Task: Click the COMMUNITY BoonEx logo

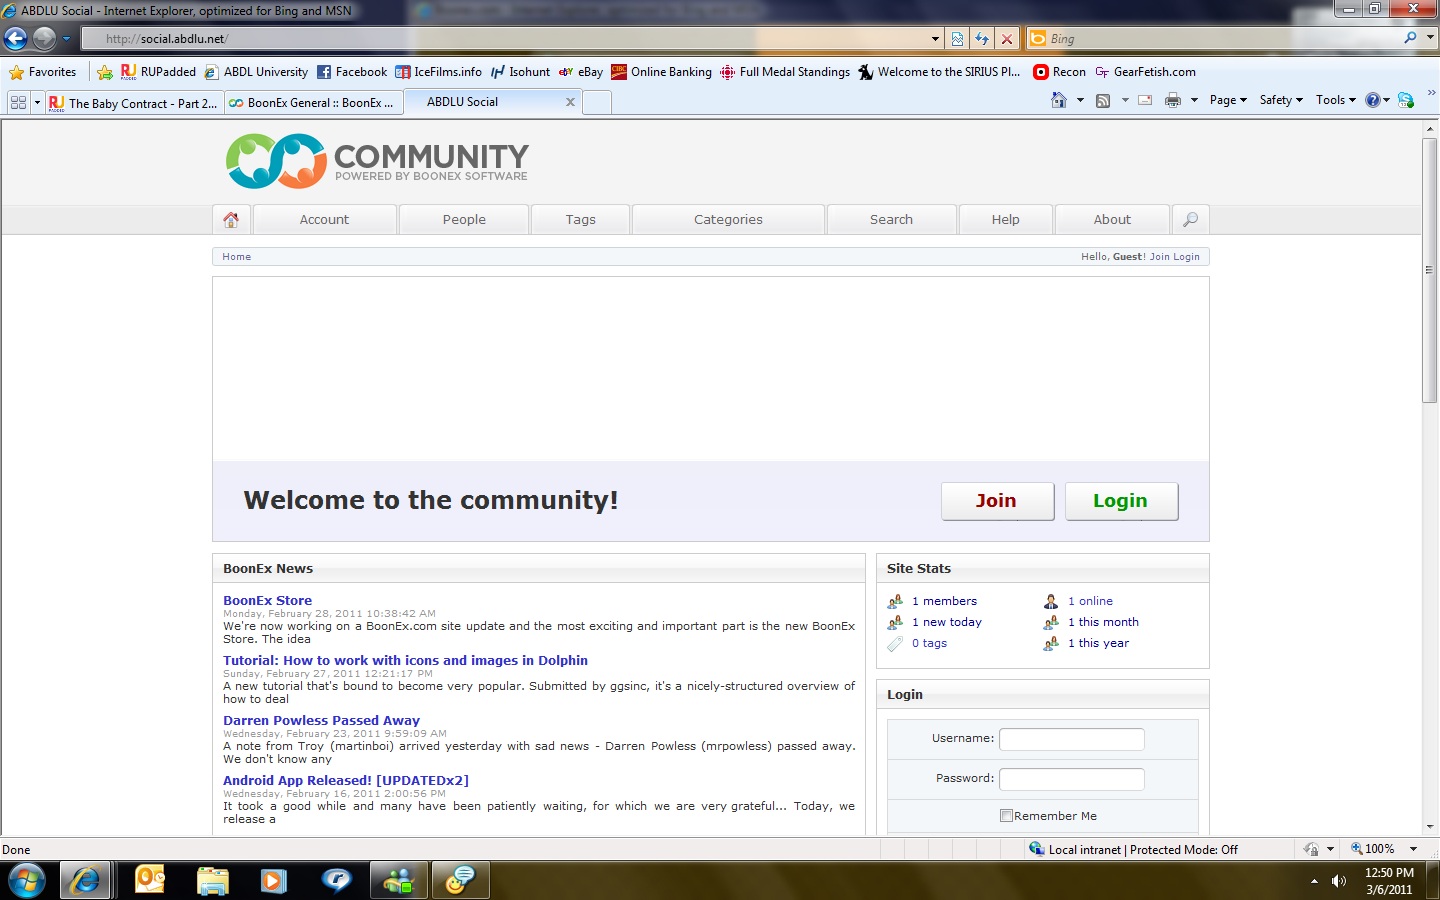Action: point(377,161)
